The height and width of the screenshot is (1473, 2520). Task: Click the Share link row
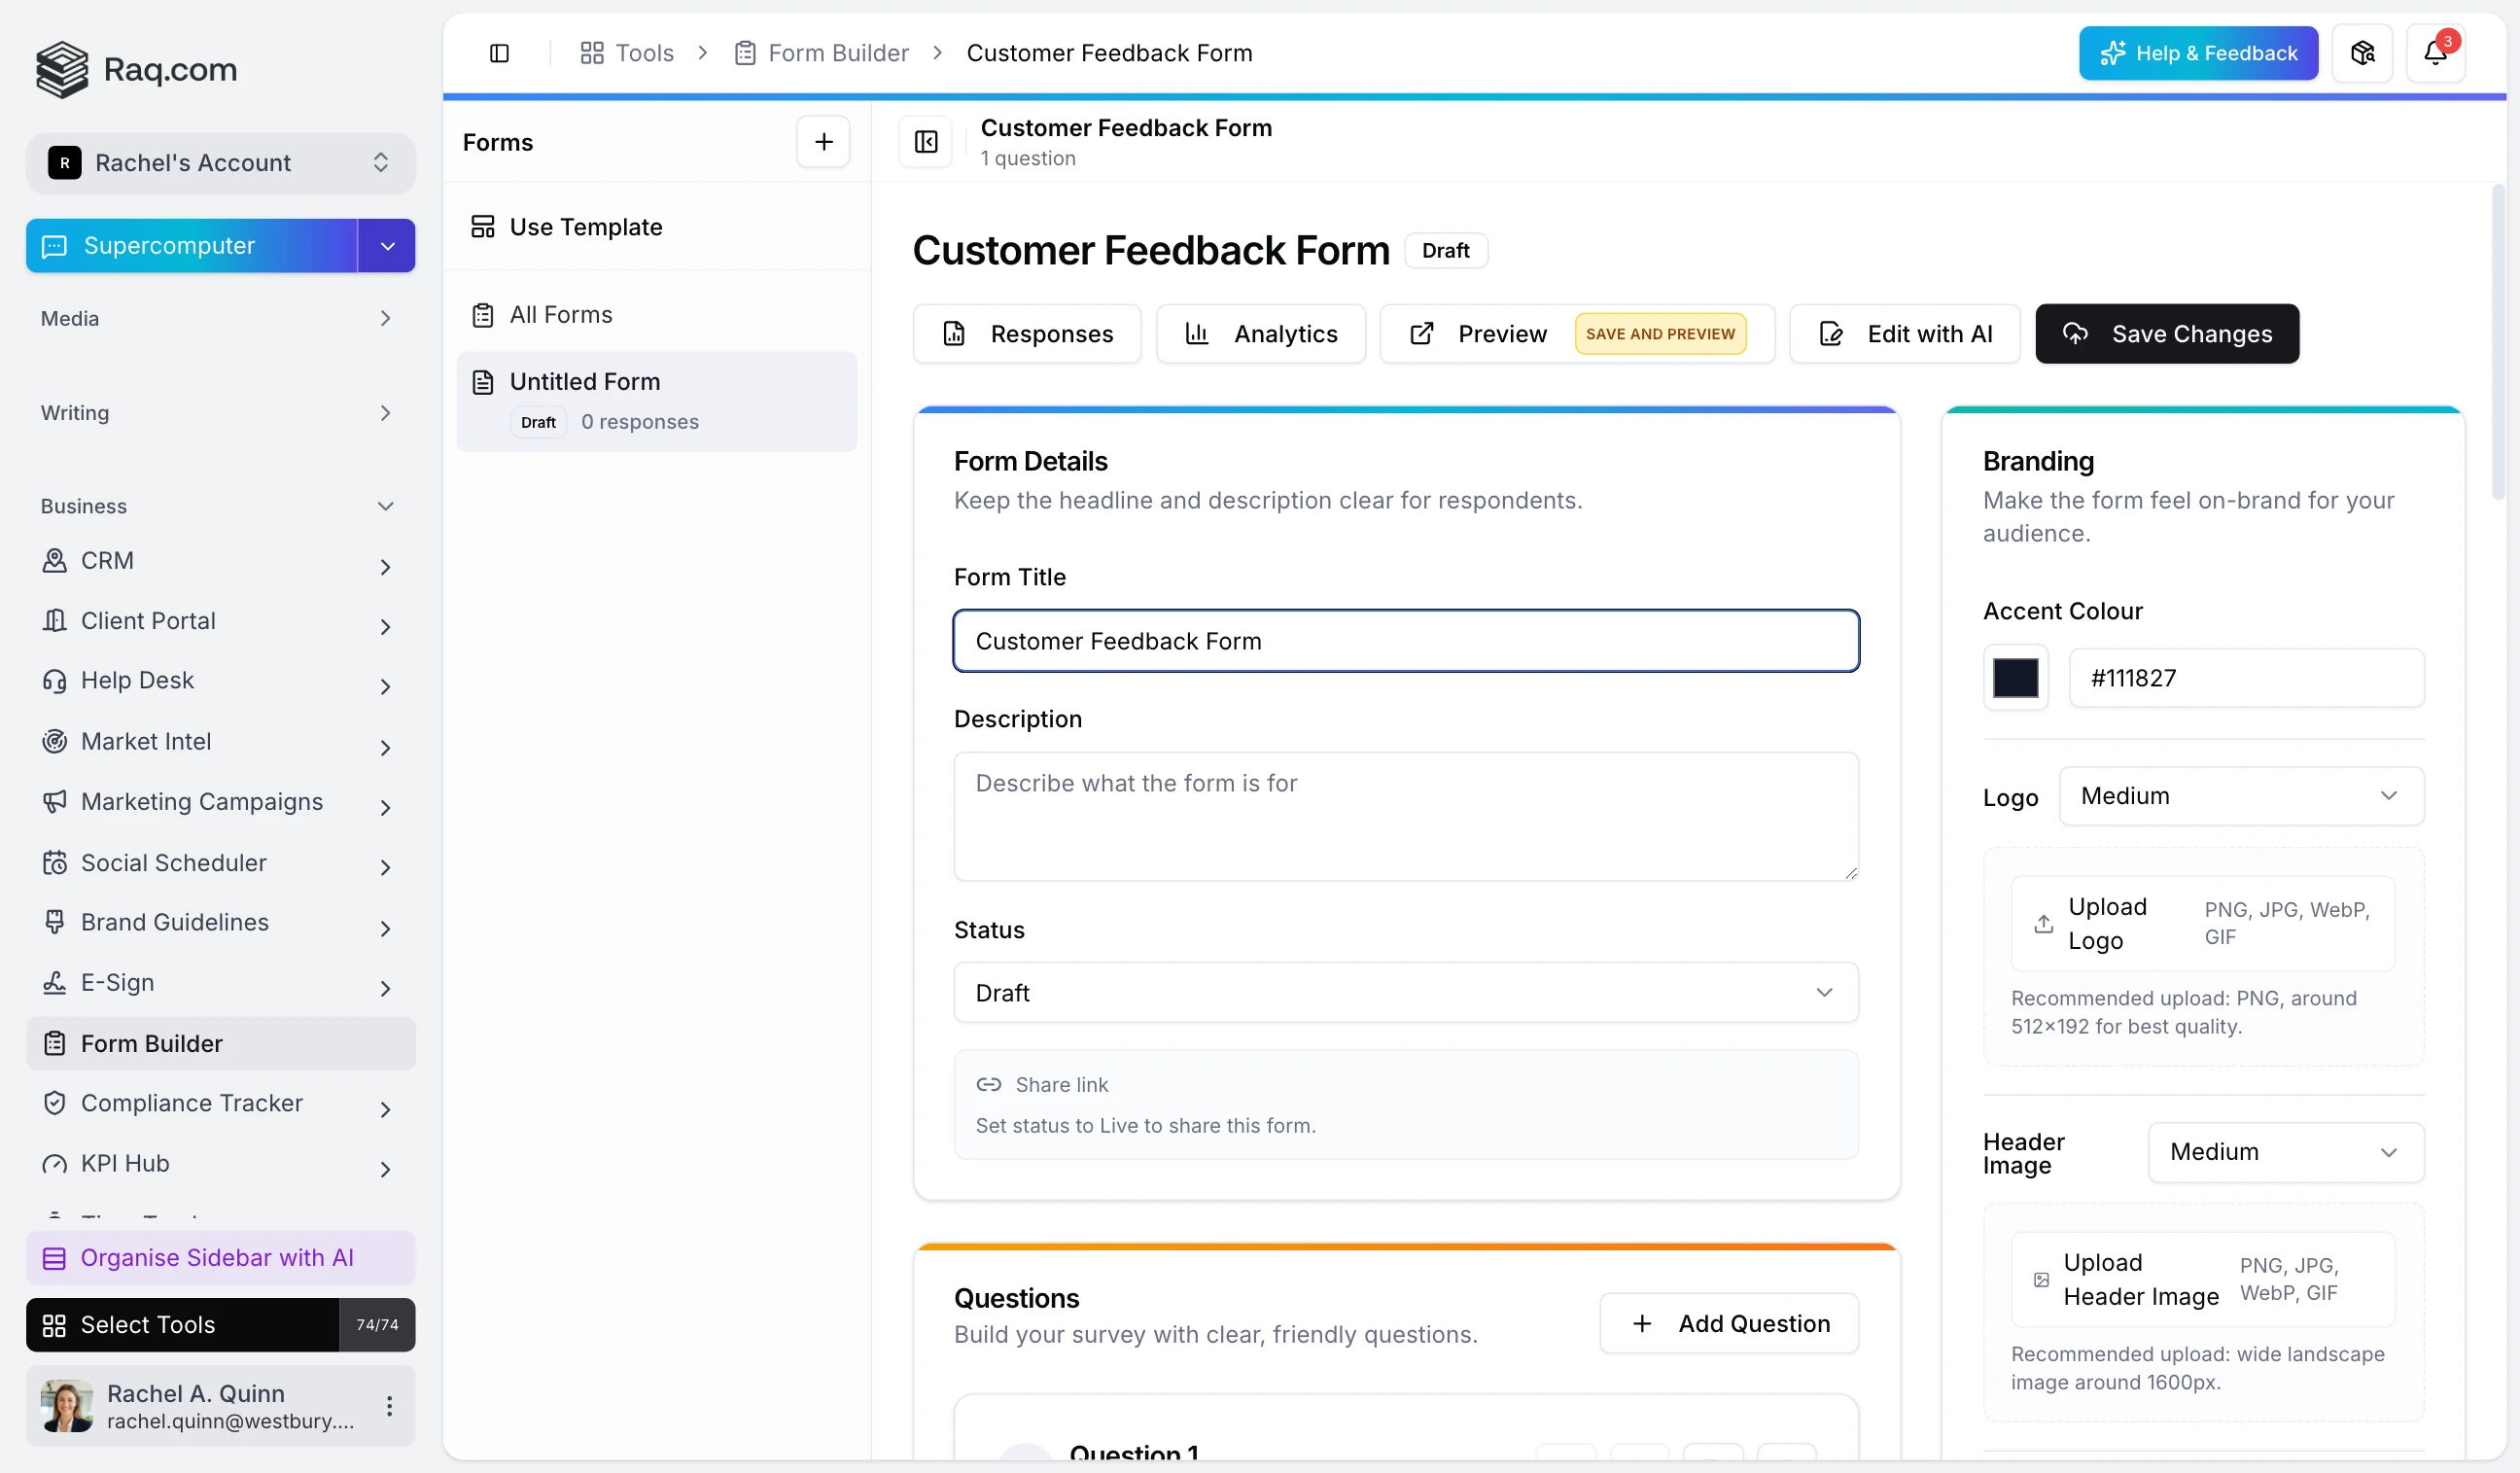pyautogui.click(x=1406, y=1104)
